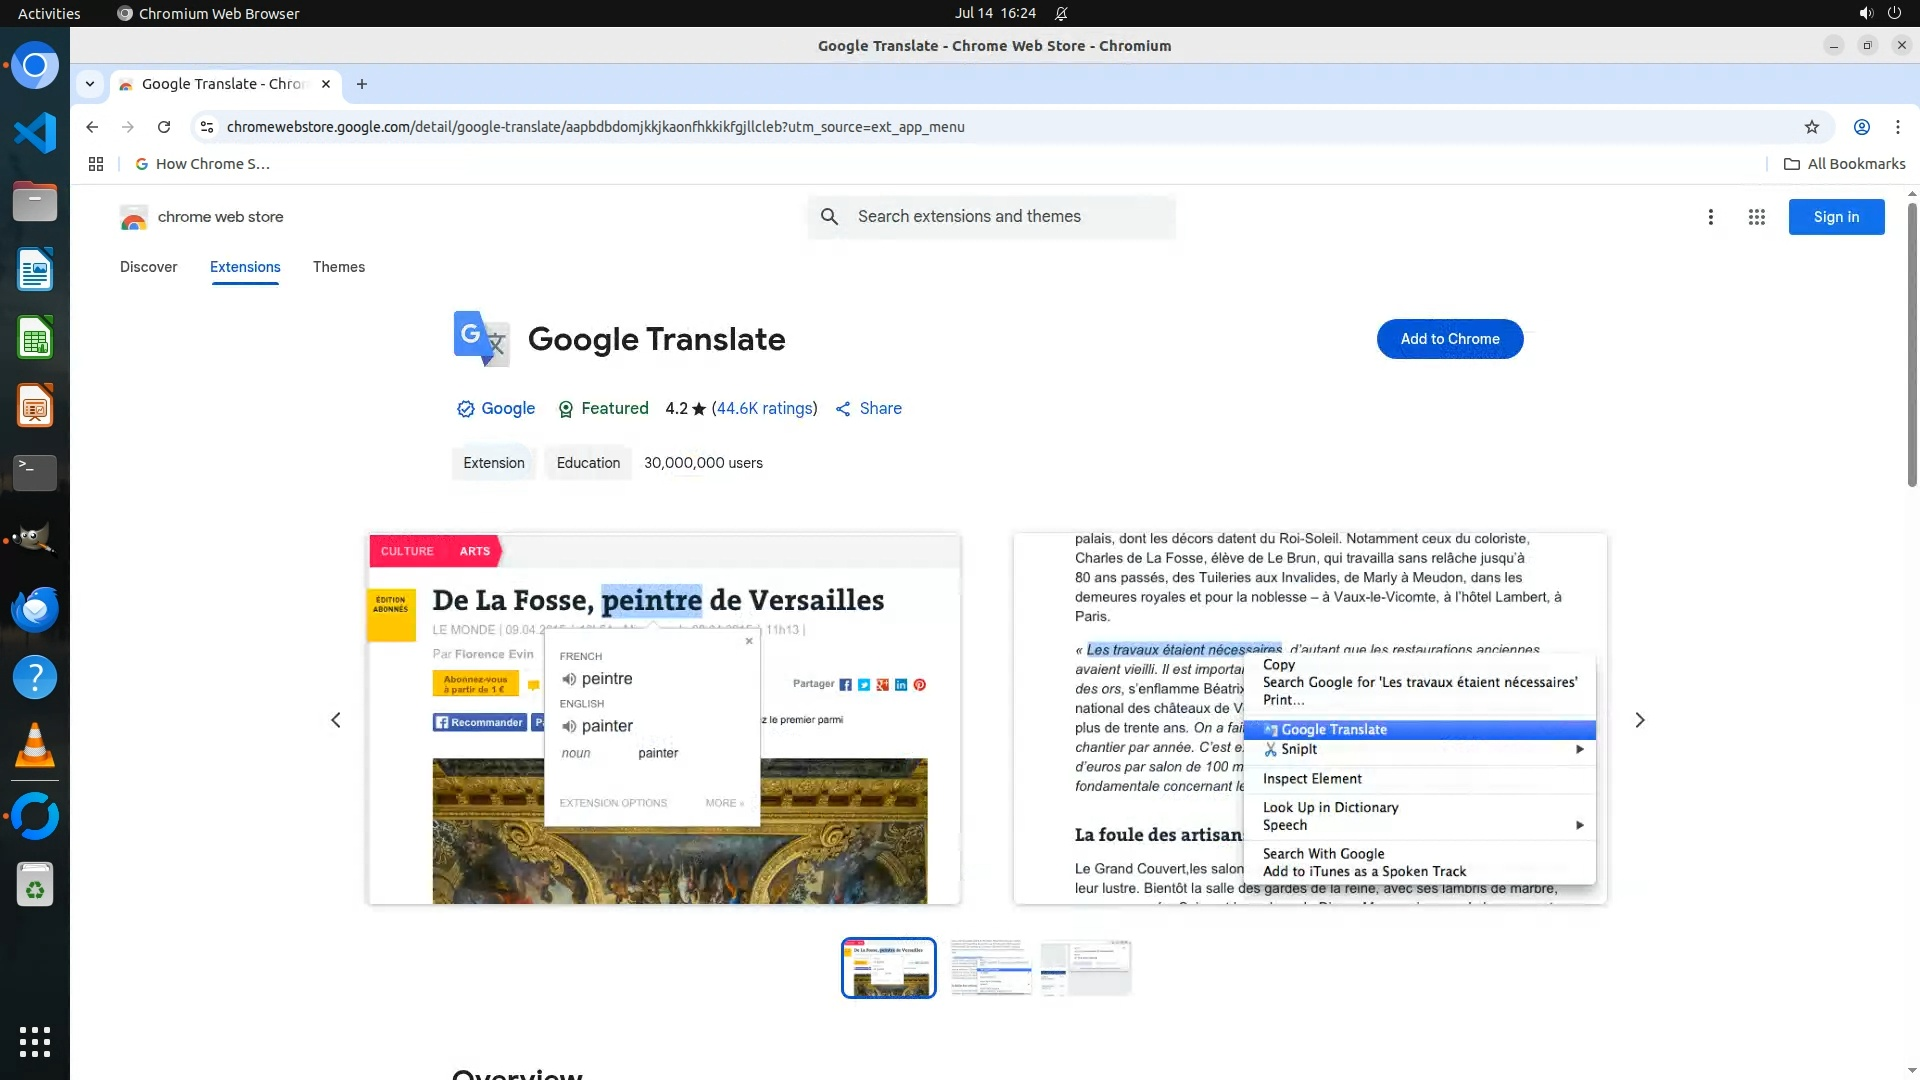Open Google apps grid icon
The width and height of the screenshot is (1920, 1080).
[x=1756, y=217]
